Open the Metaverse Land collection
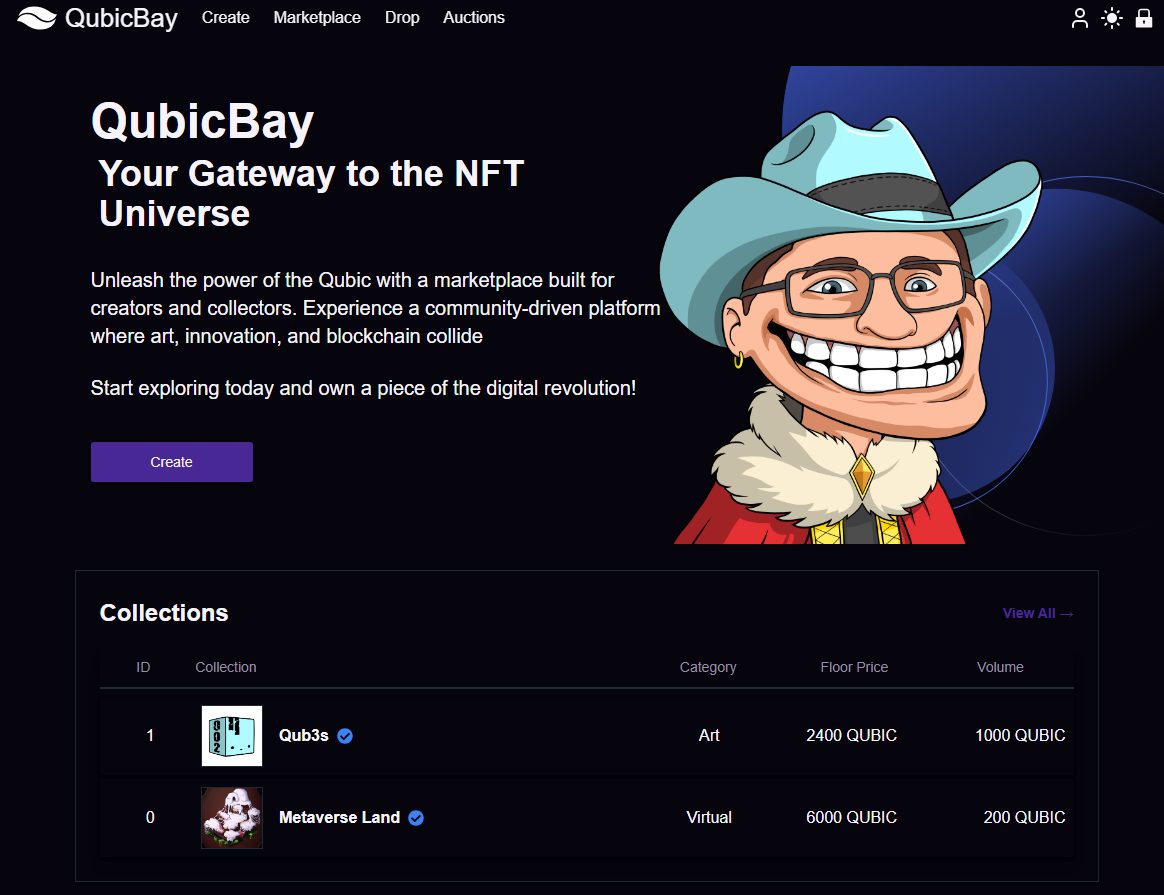 coord(339,817)
